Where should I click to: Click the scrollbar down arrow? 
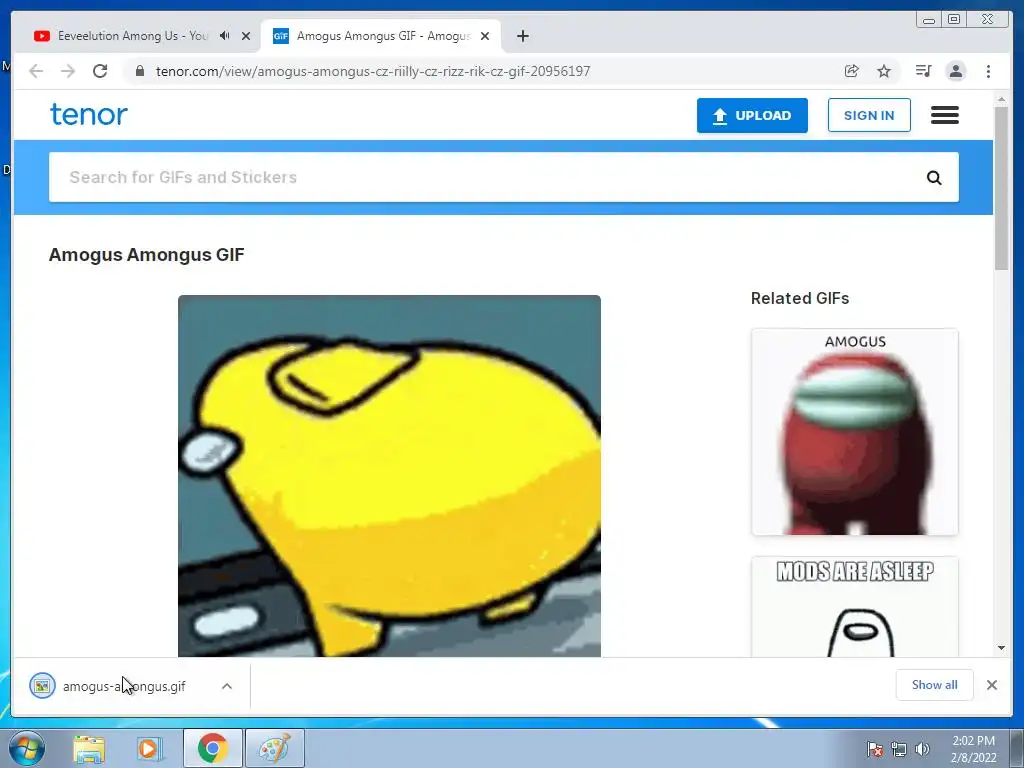click(x=1002, y=648)
